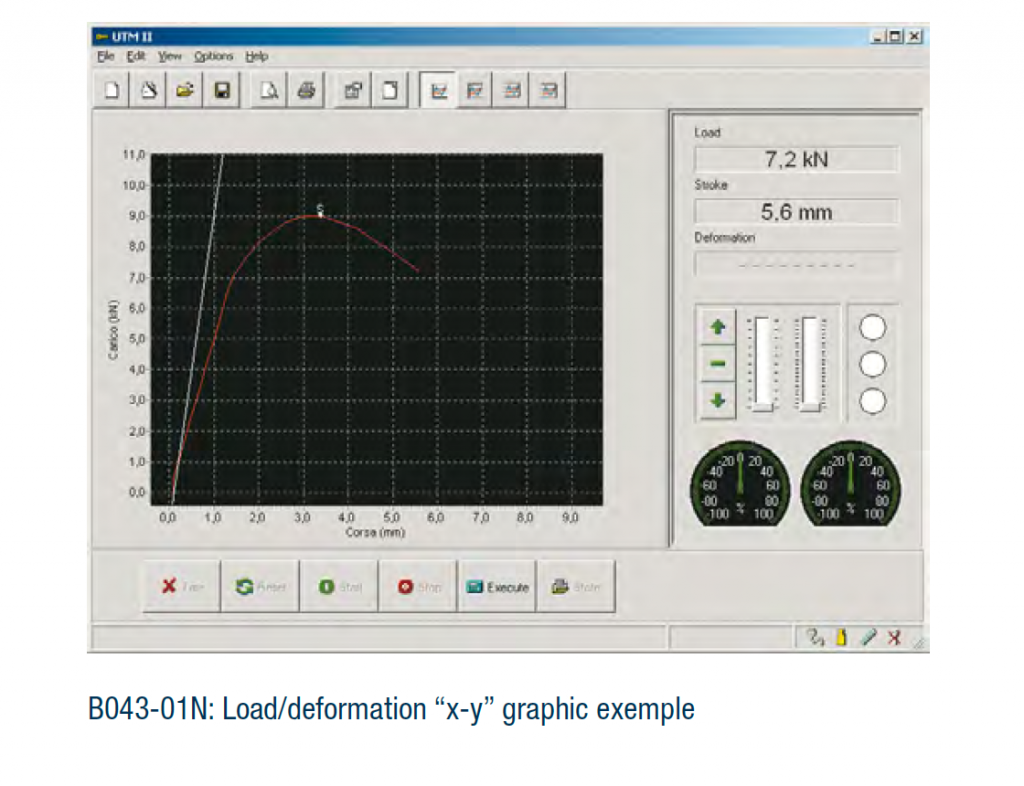
Task: Open Print Preview from the toolbar
Action: (x=269, y=91)
